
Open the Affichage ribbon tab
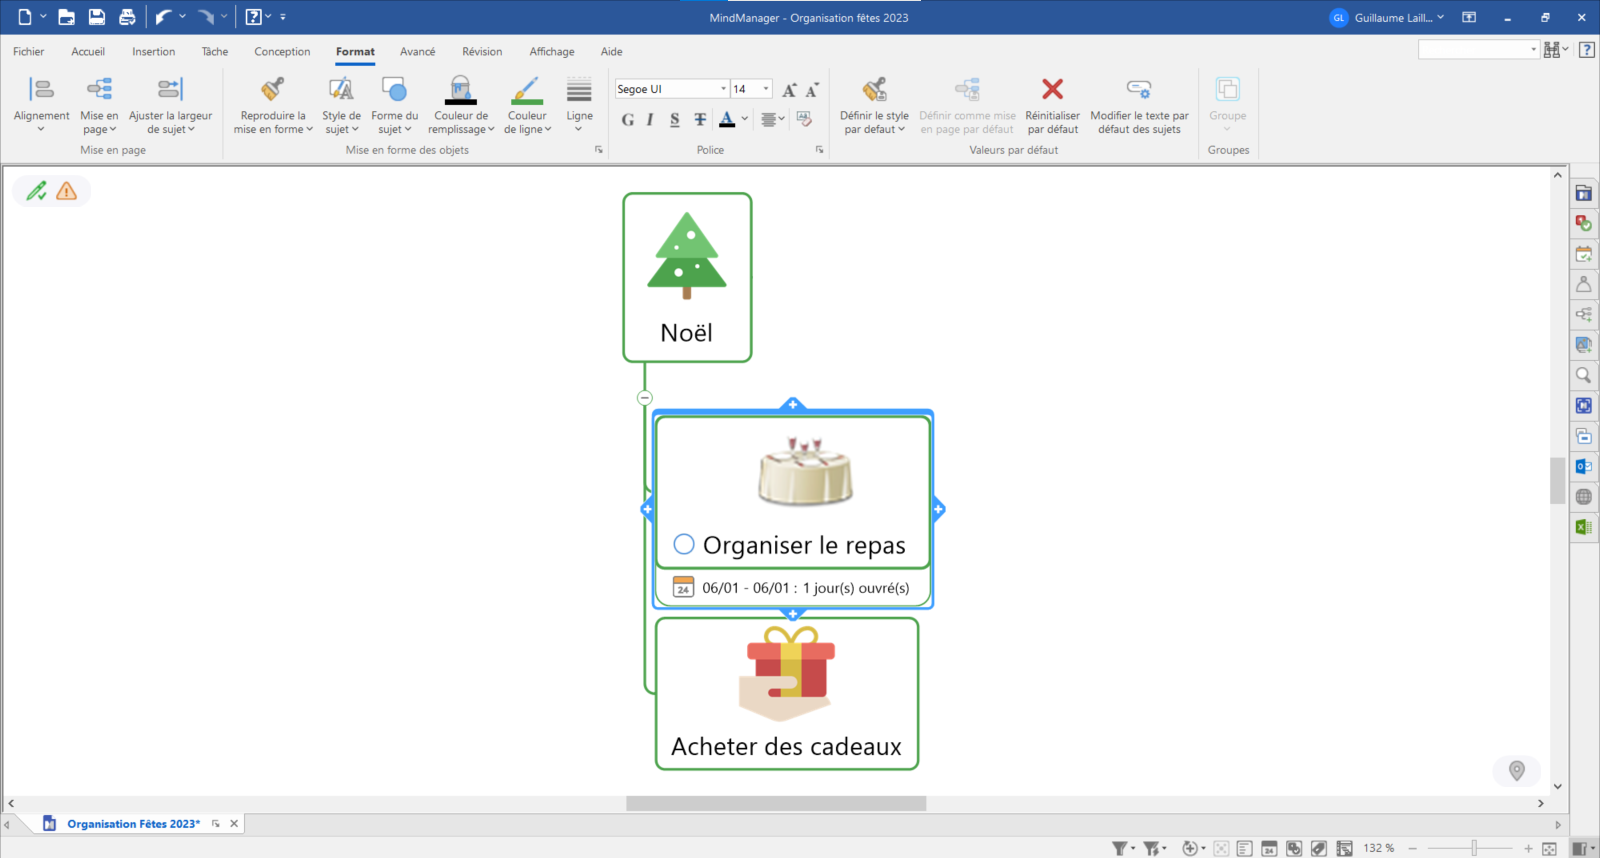(x=551, y=52)
